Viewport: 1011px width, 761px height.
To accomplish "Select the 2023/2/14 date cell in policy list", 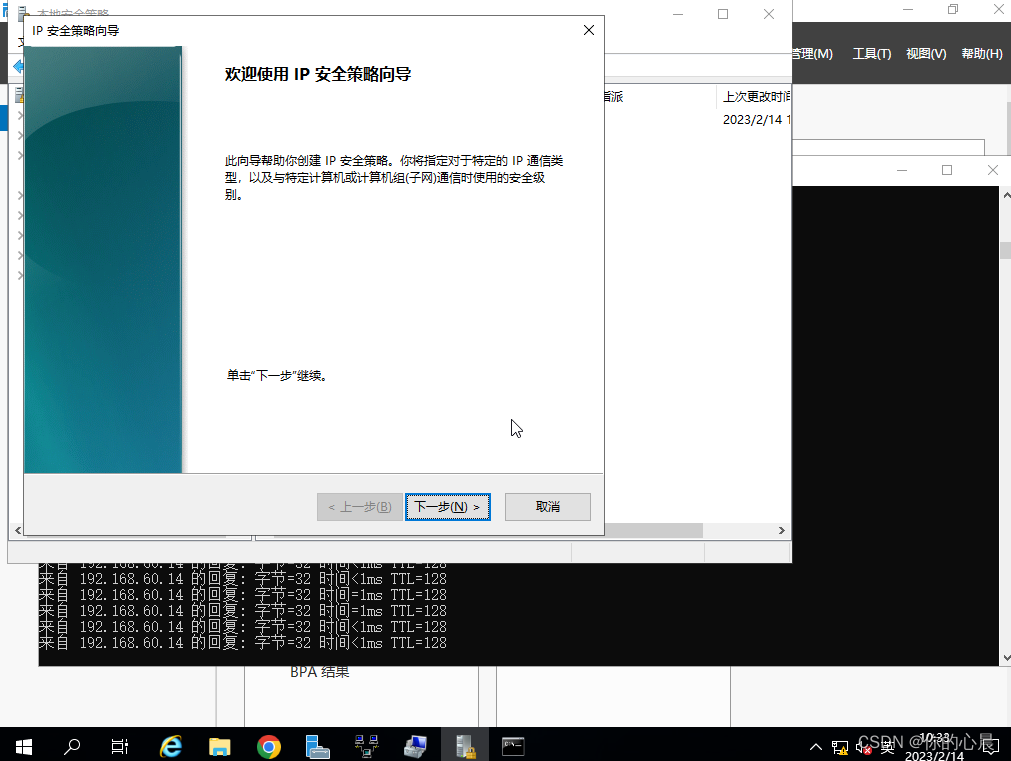I will click(756, 119).
